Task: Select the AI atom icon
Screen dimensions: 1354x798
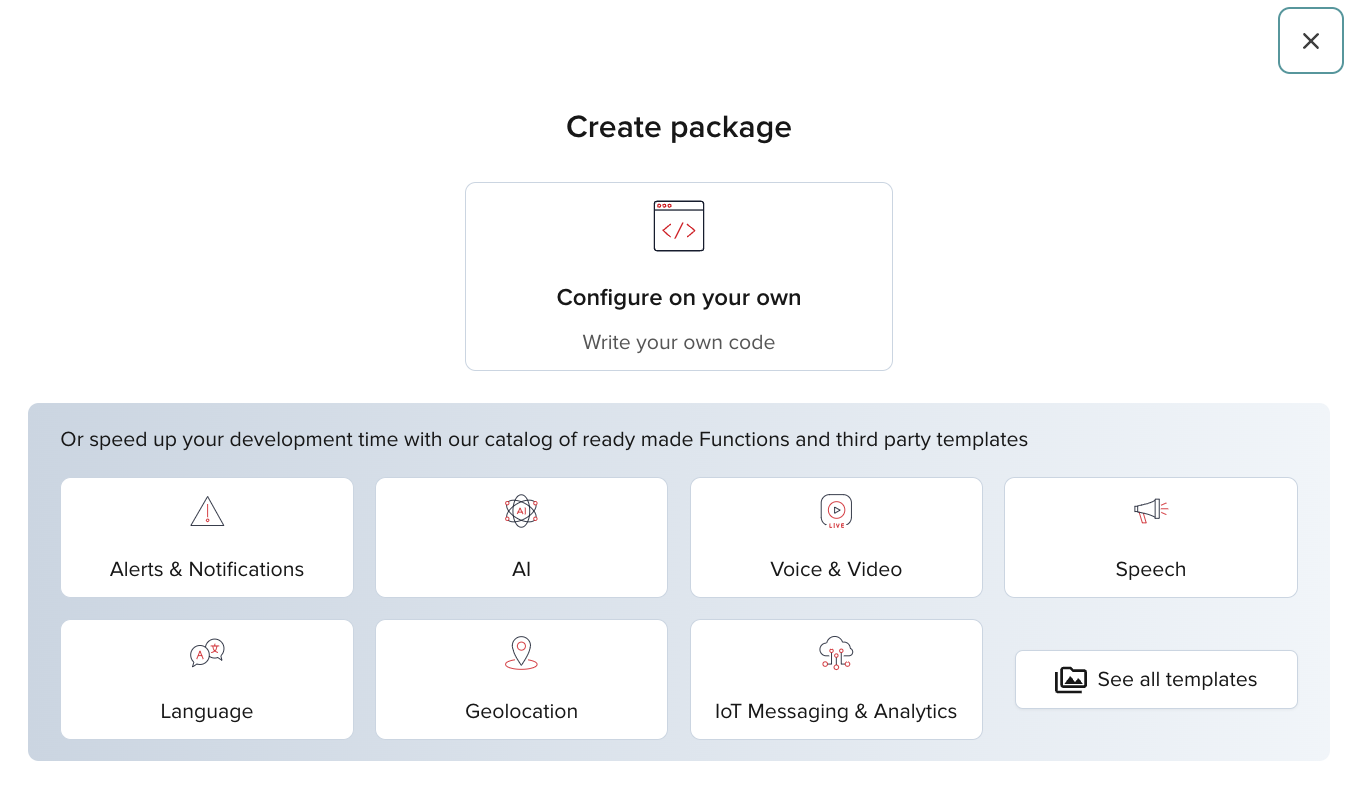Action: [521, 510]
